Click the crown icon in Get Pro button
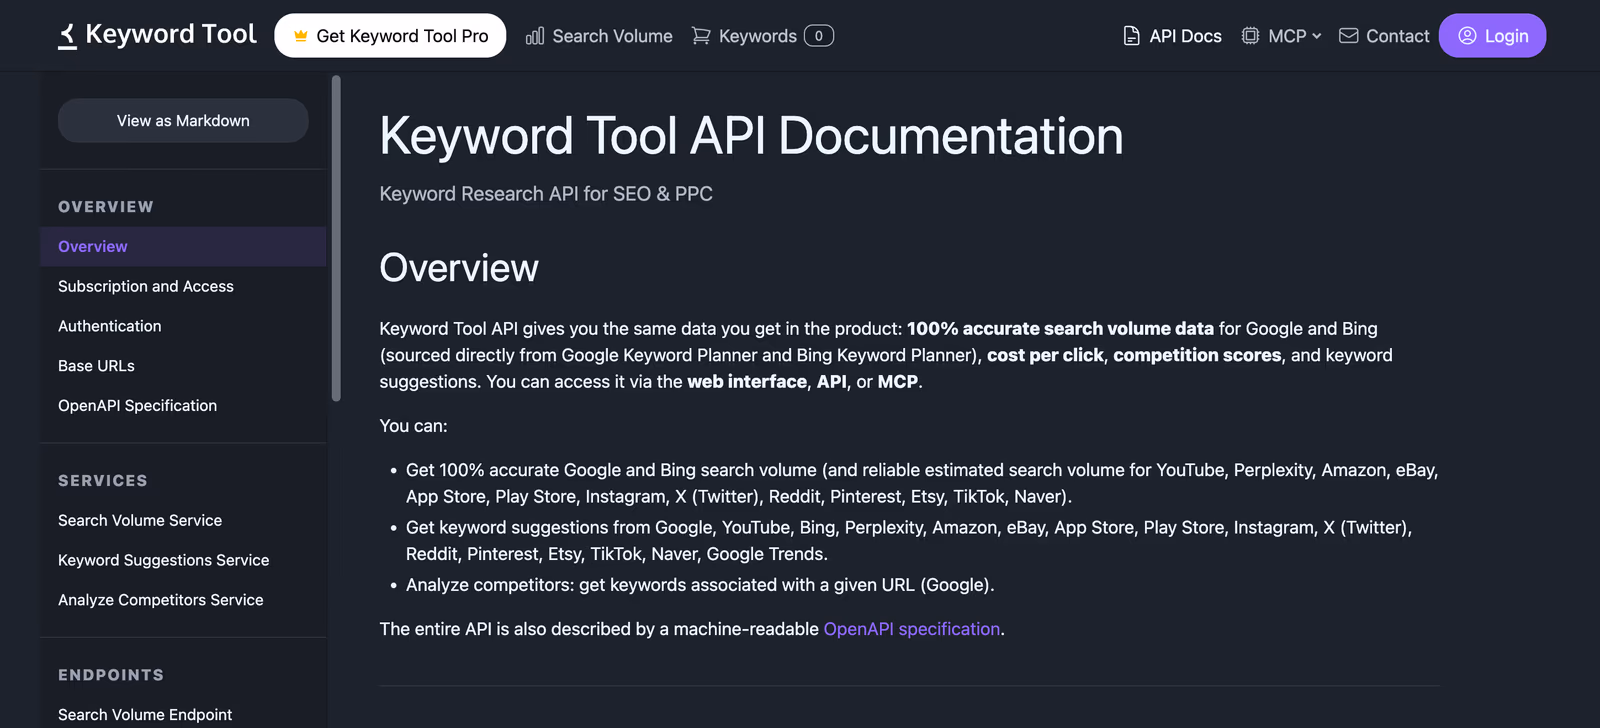 (x=300, y=36)
